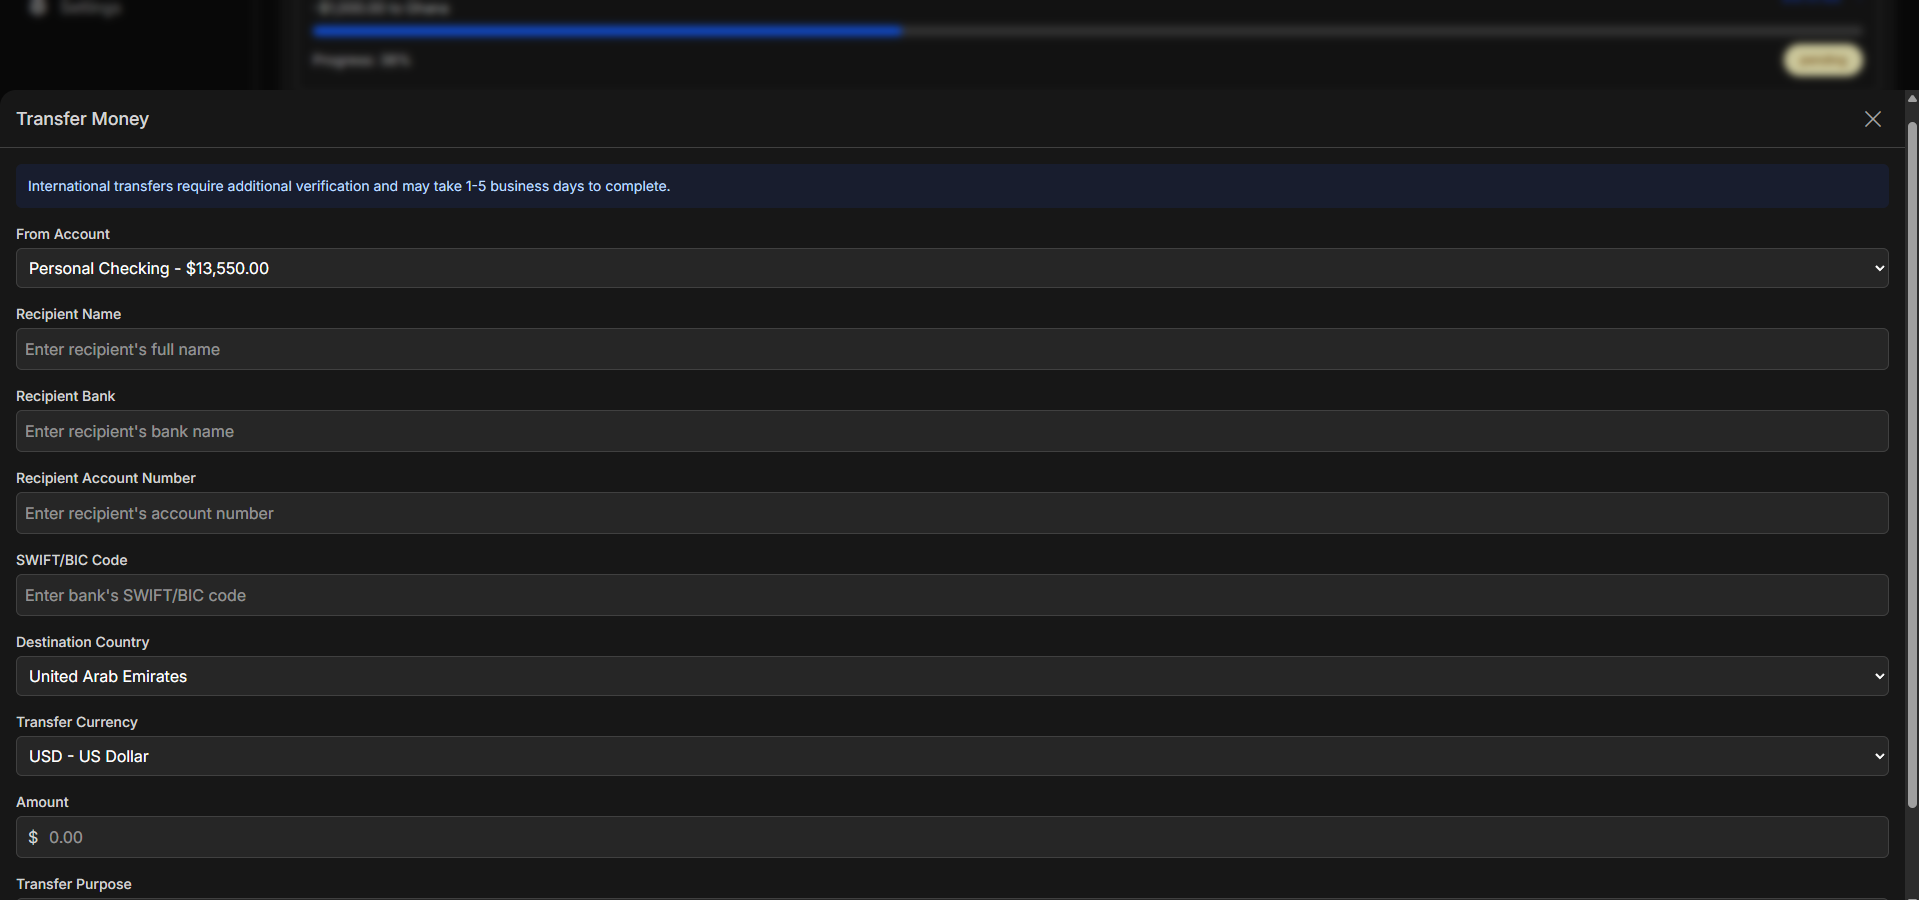Screen dimensions: 1919x900
Task: Close the Transfer Money dialog
Action: point(1872,119)
